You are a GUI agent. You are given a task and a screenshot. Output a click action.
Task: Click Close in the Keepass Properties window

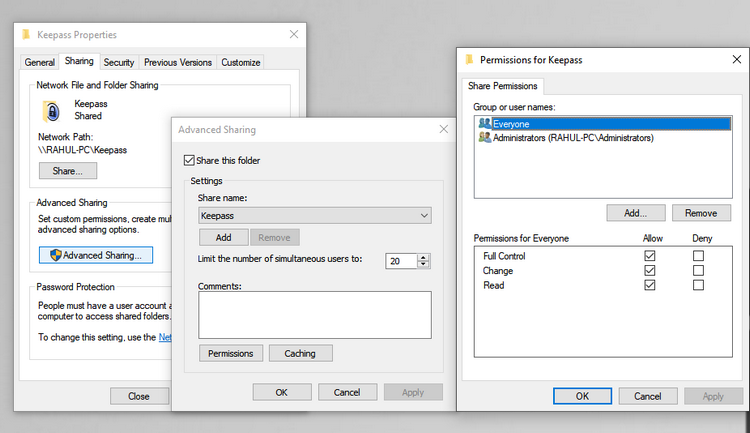click(139, 396)
